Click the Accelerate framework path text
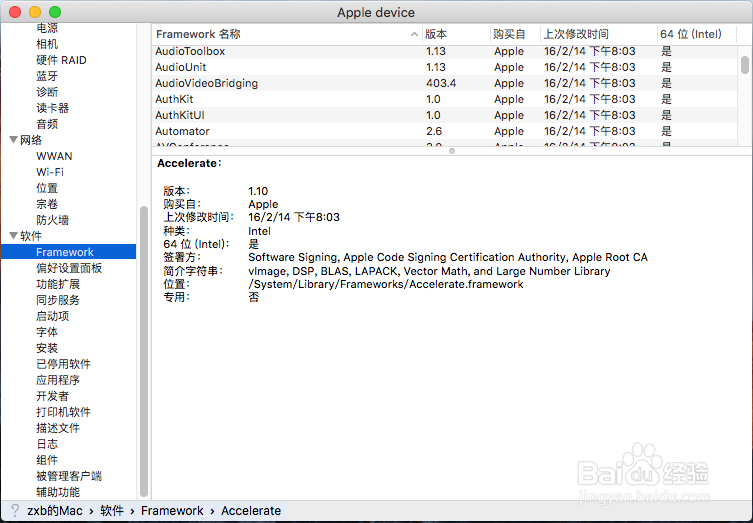 [386, 284]
